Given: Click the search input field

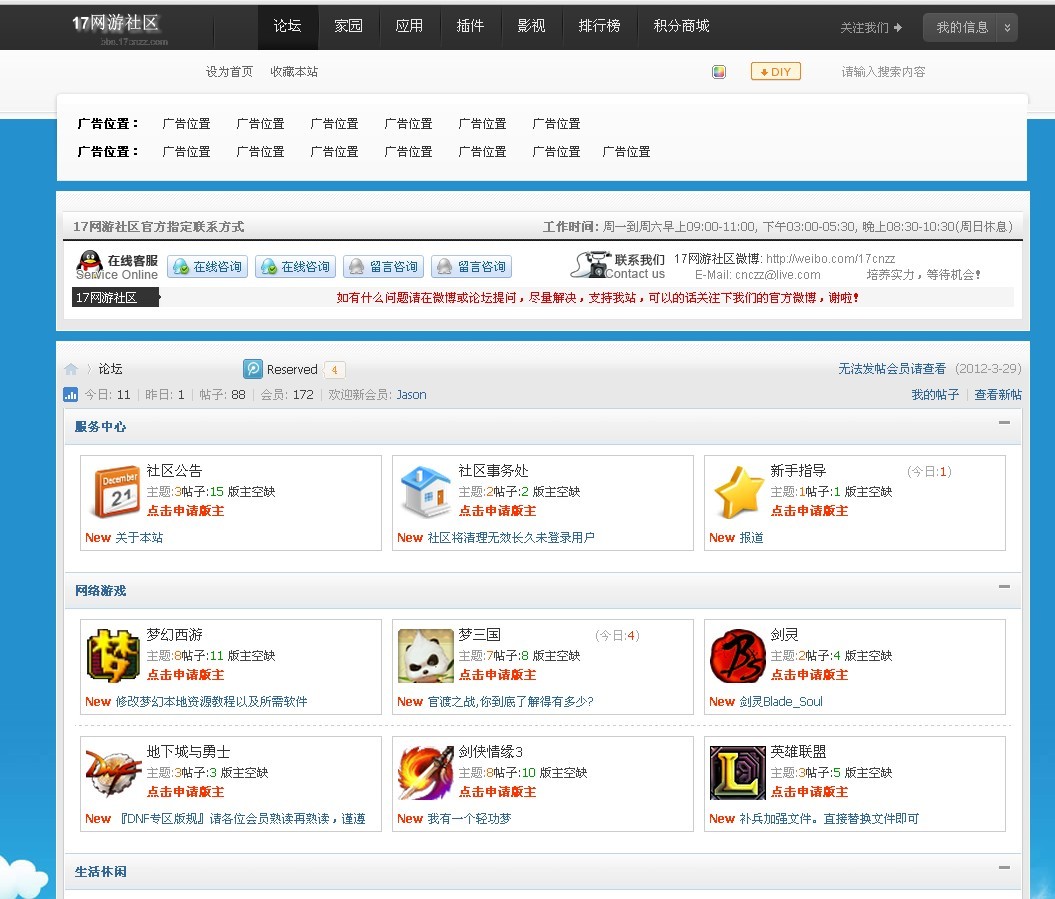Looking at the screenshot, I should pyautogui.click(x=900, y=72).
